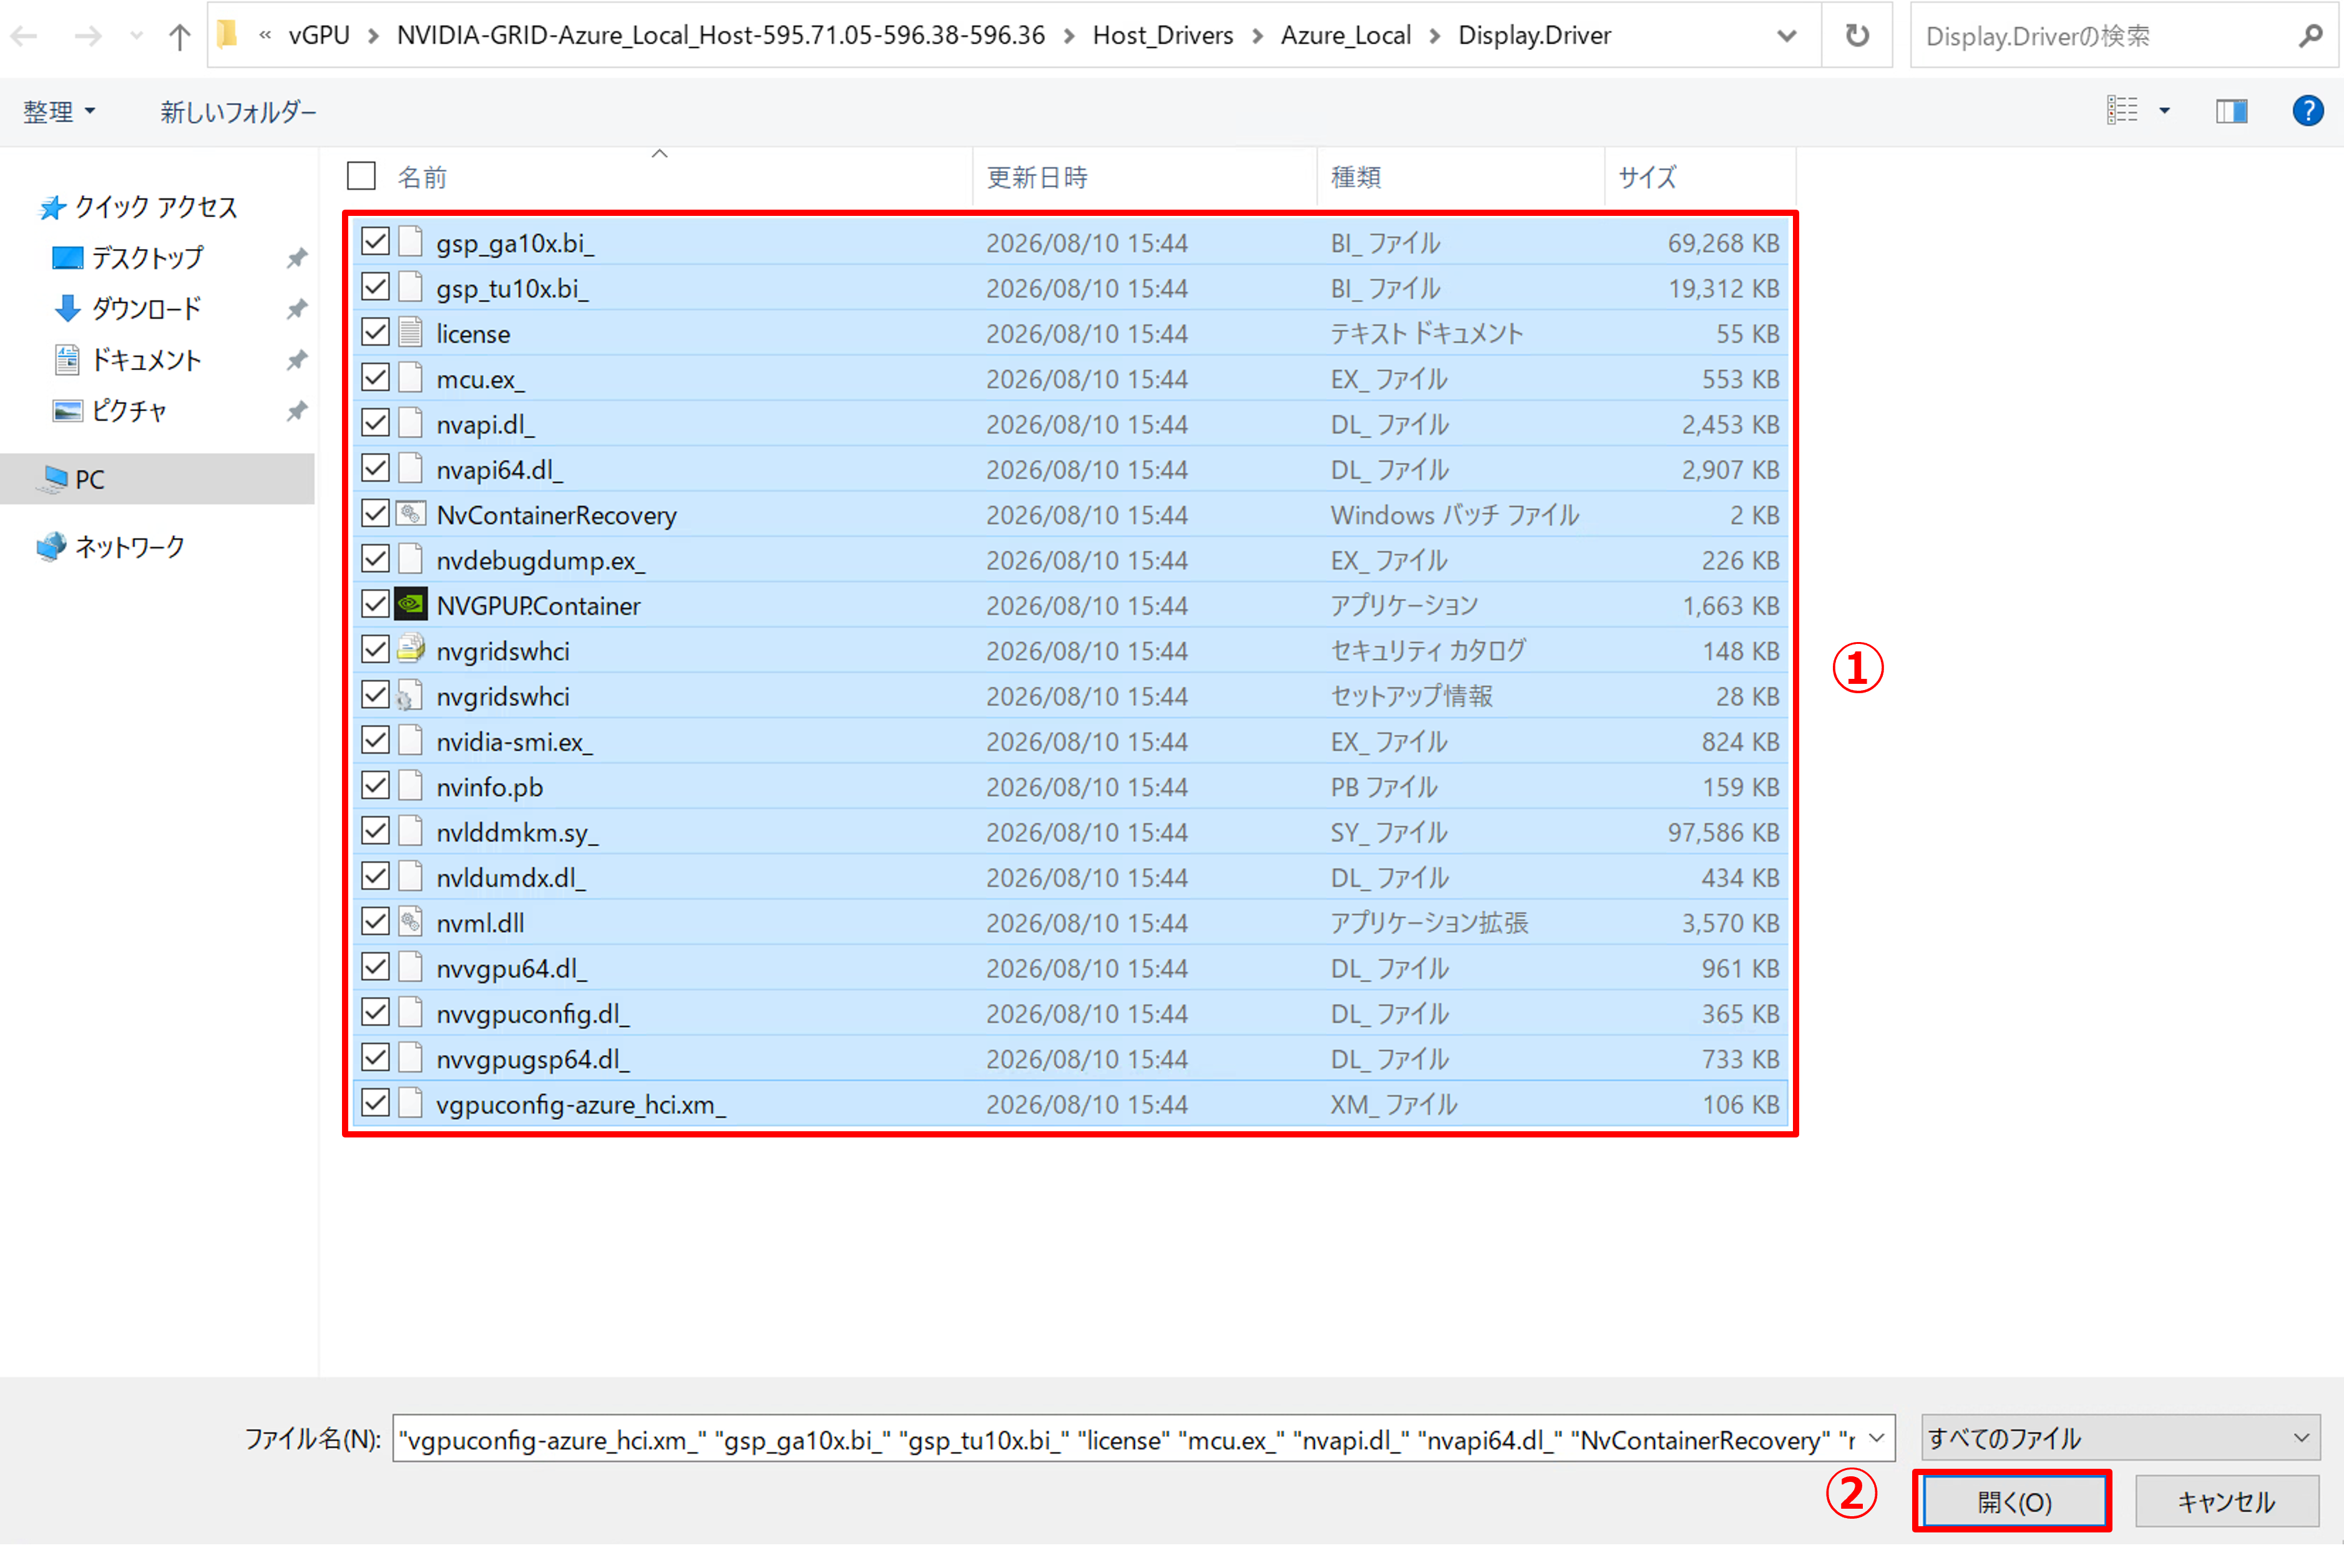The width and height of the screenshot is (2344, 1568).
Task: Click the PC computer icon in sidebar
Action: tap(54, 479)
